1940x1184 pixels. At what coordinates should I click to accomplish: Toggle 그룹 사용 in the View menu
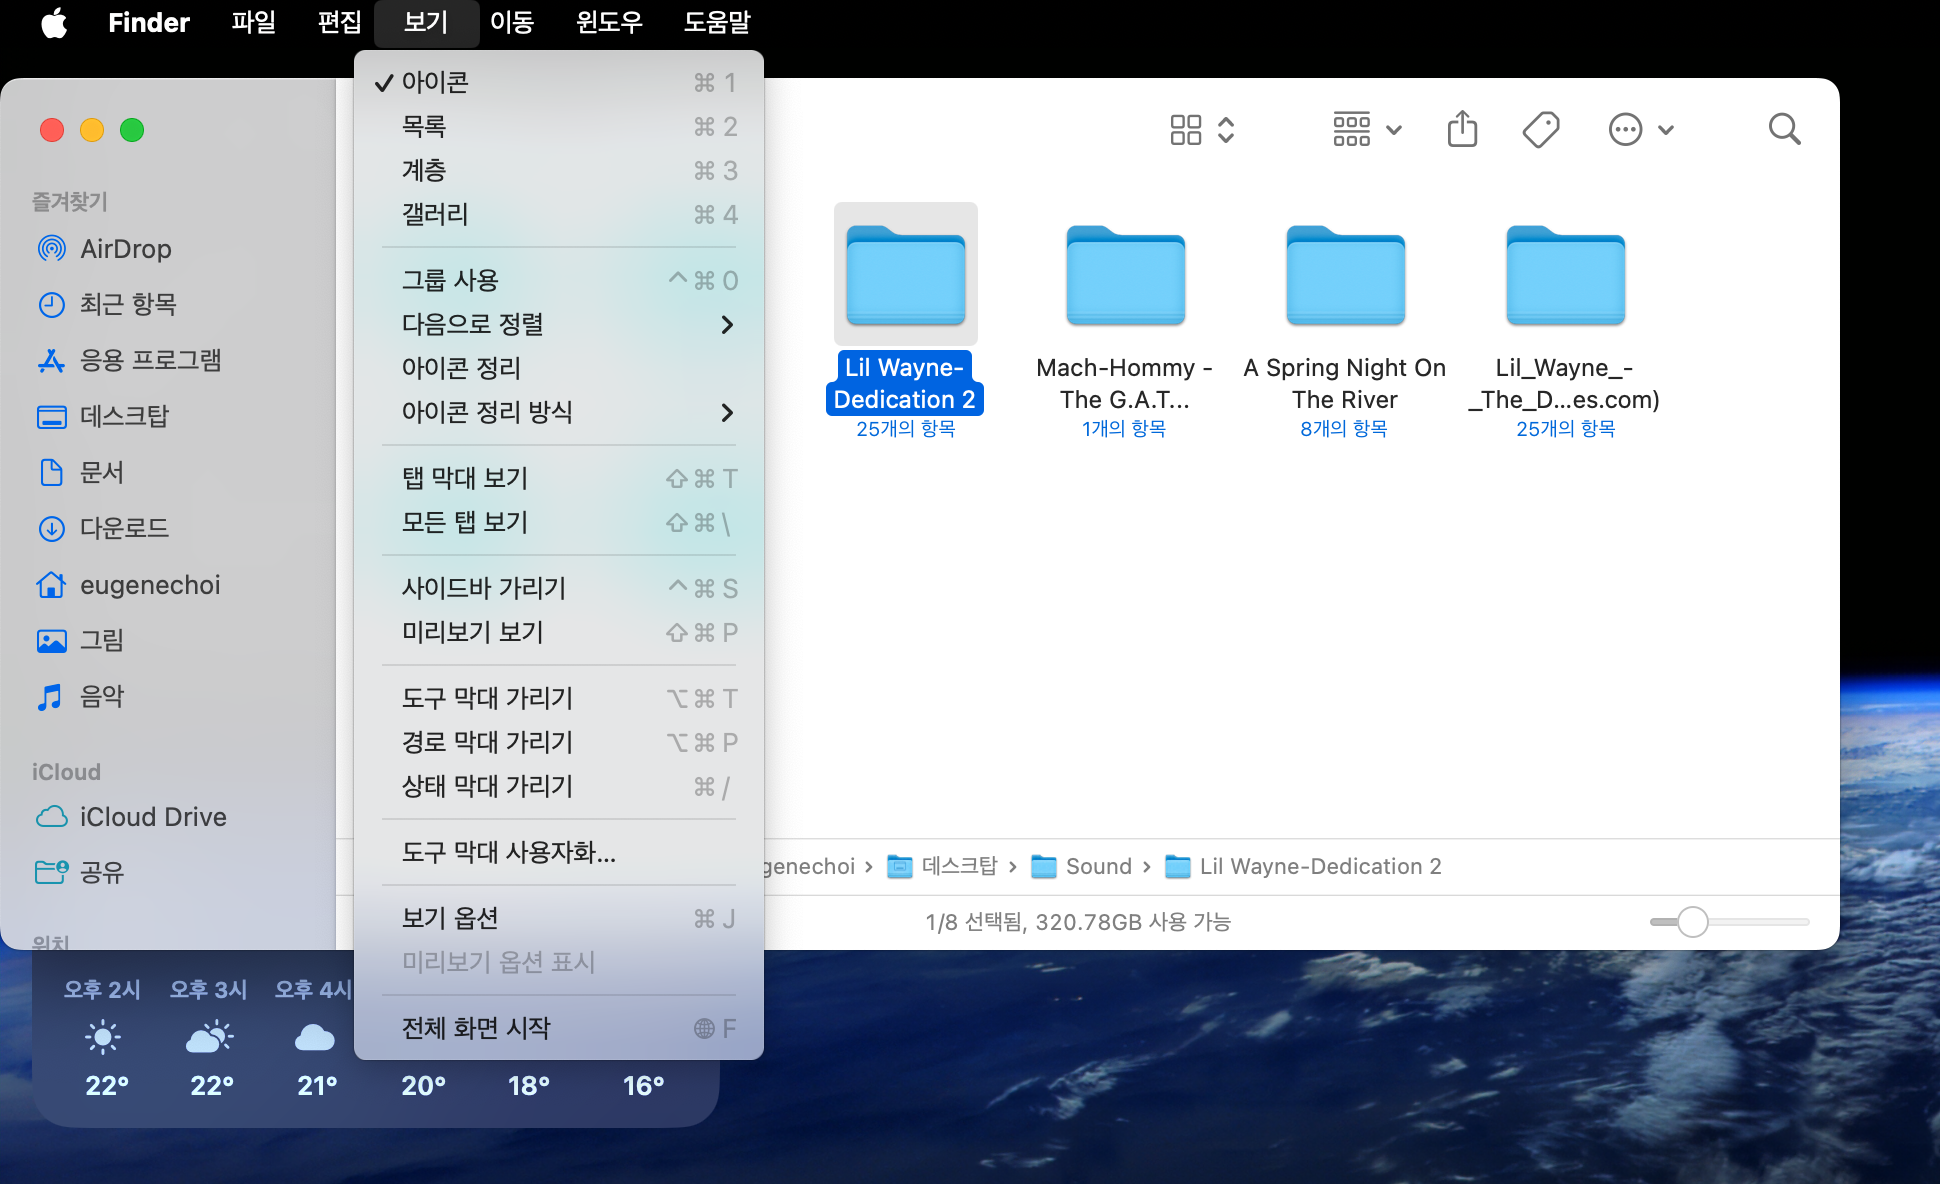click(450, 280)
